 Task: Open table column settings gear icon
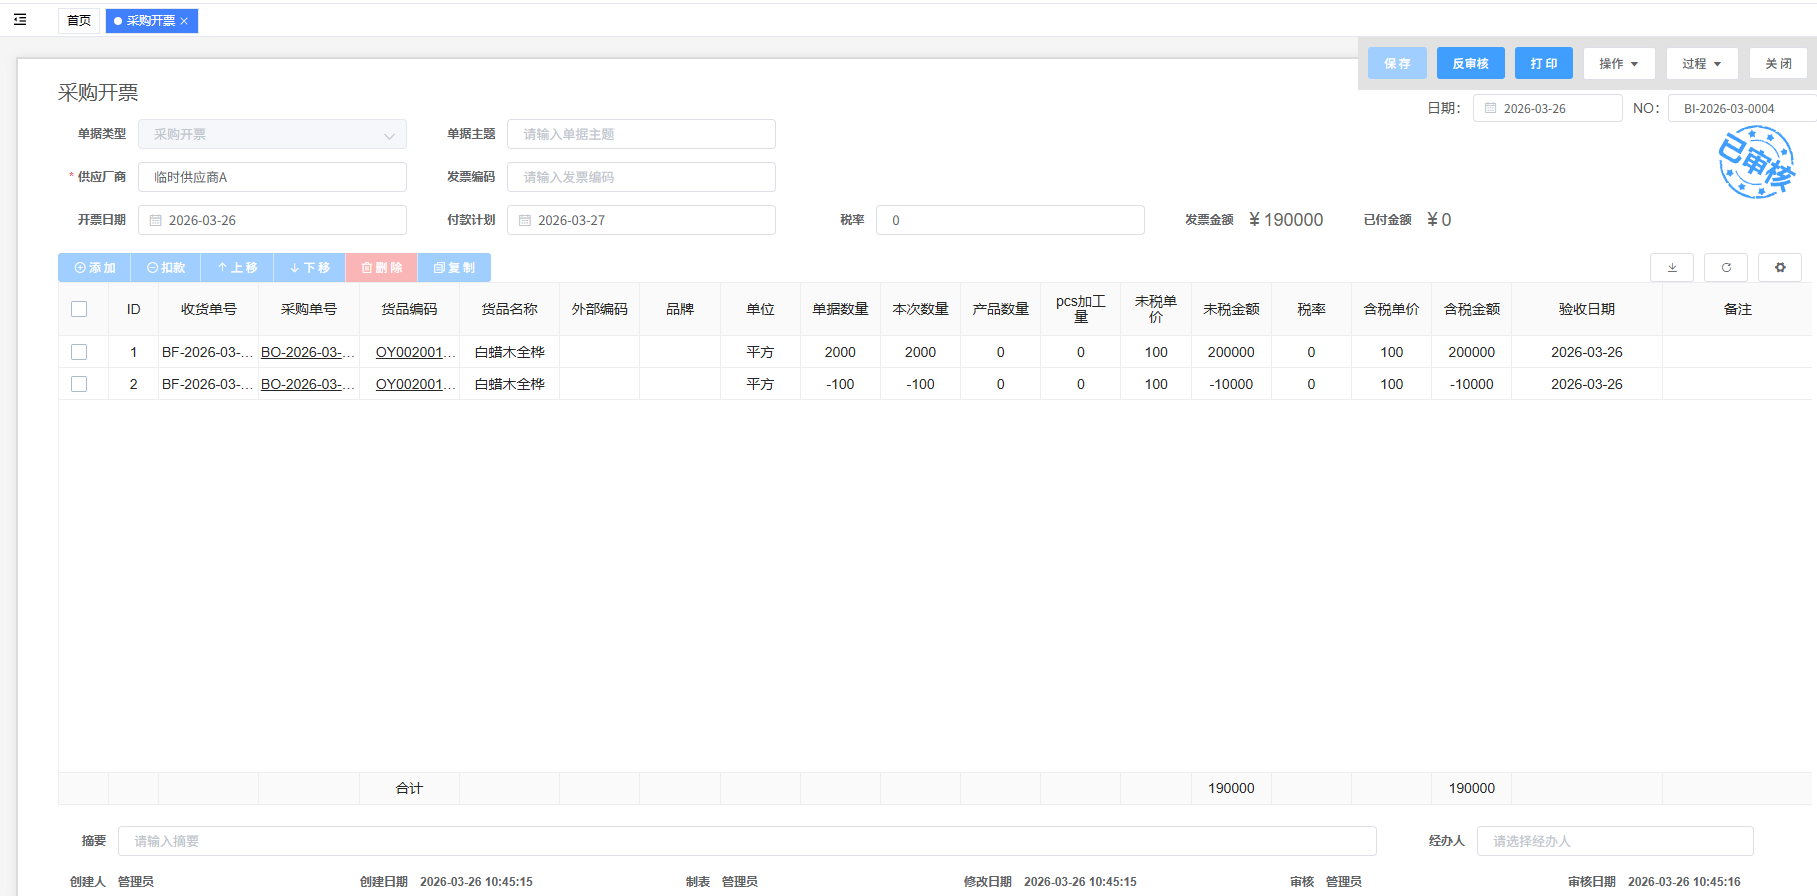click(1780, 268)
